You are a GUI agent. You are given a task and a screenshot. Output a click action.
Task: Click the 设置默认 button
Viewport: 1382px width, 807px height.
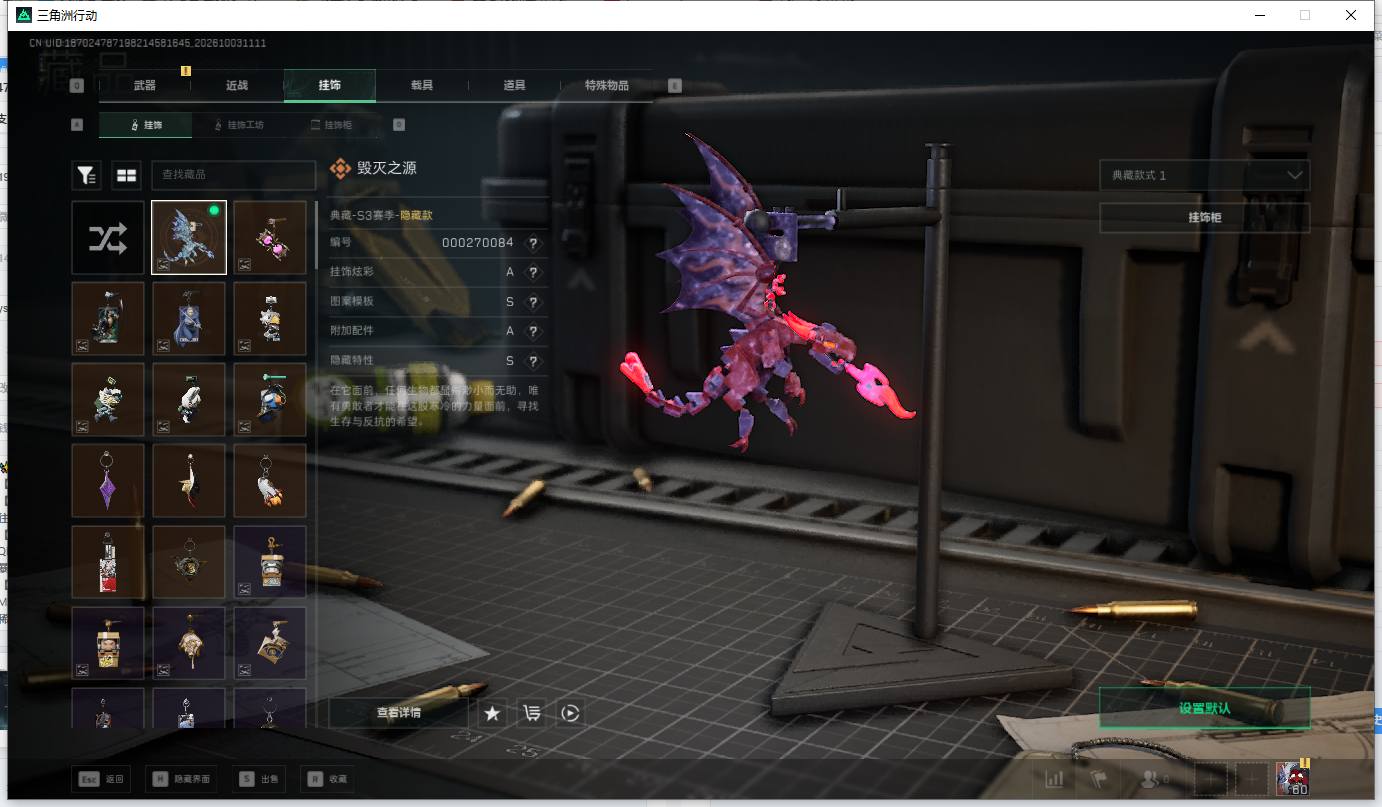tap(1204, 708)
